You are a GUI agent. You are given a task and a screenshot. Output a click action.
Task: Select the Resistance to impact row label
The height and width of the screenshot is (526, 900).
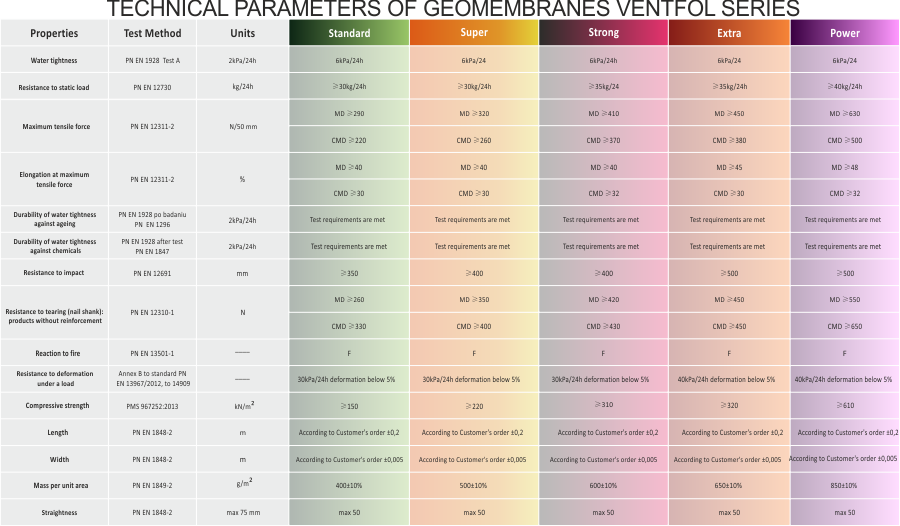(x=54, y=272)
